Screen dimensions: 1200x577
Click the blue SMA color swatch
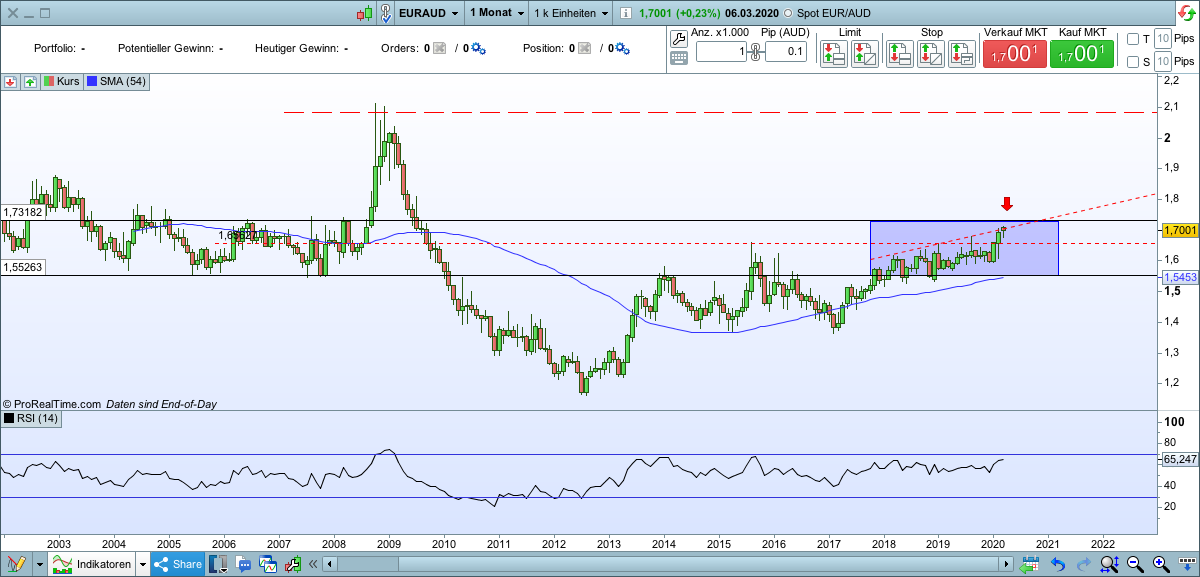click(x=91, y=81)
